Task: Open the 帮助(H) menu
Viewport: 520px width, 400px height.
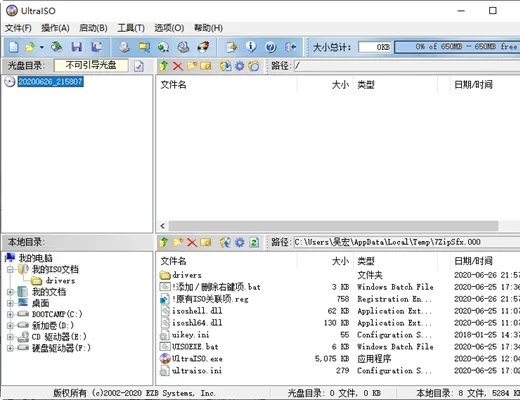Action: pos(208,28)
